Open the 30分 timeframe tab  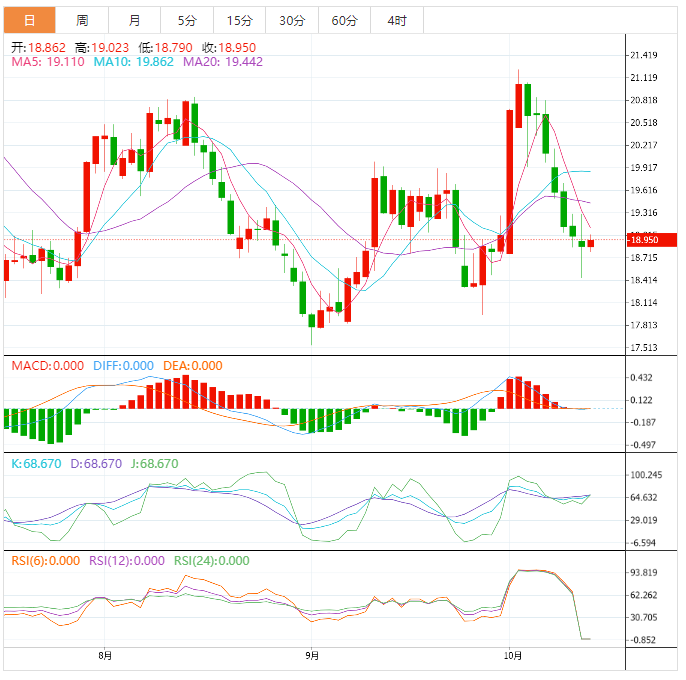(292, 20)
